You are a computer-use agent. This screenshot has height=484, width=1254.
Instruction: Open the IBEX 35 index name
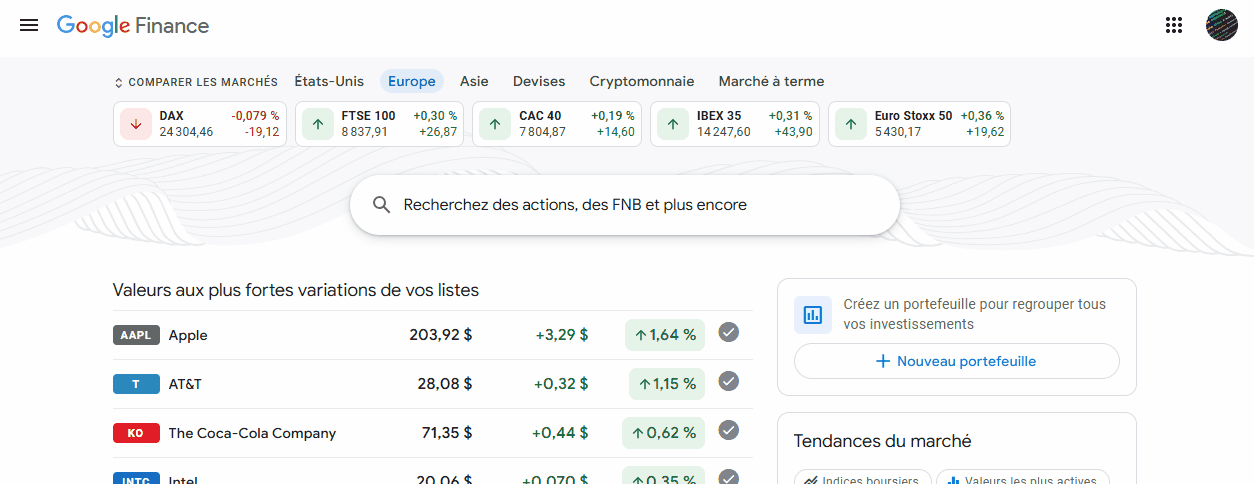[719, 116]
